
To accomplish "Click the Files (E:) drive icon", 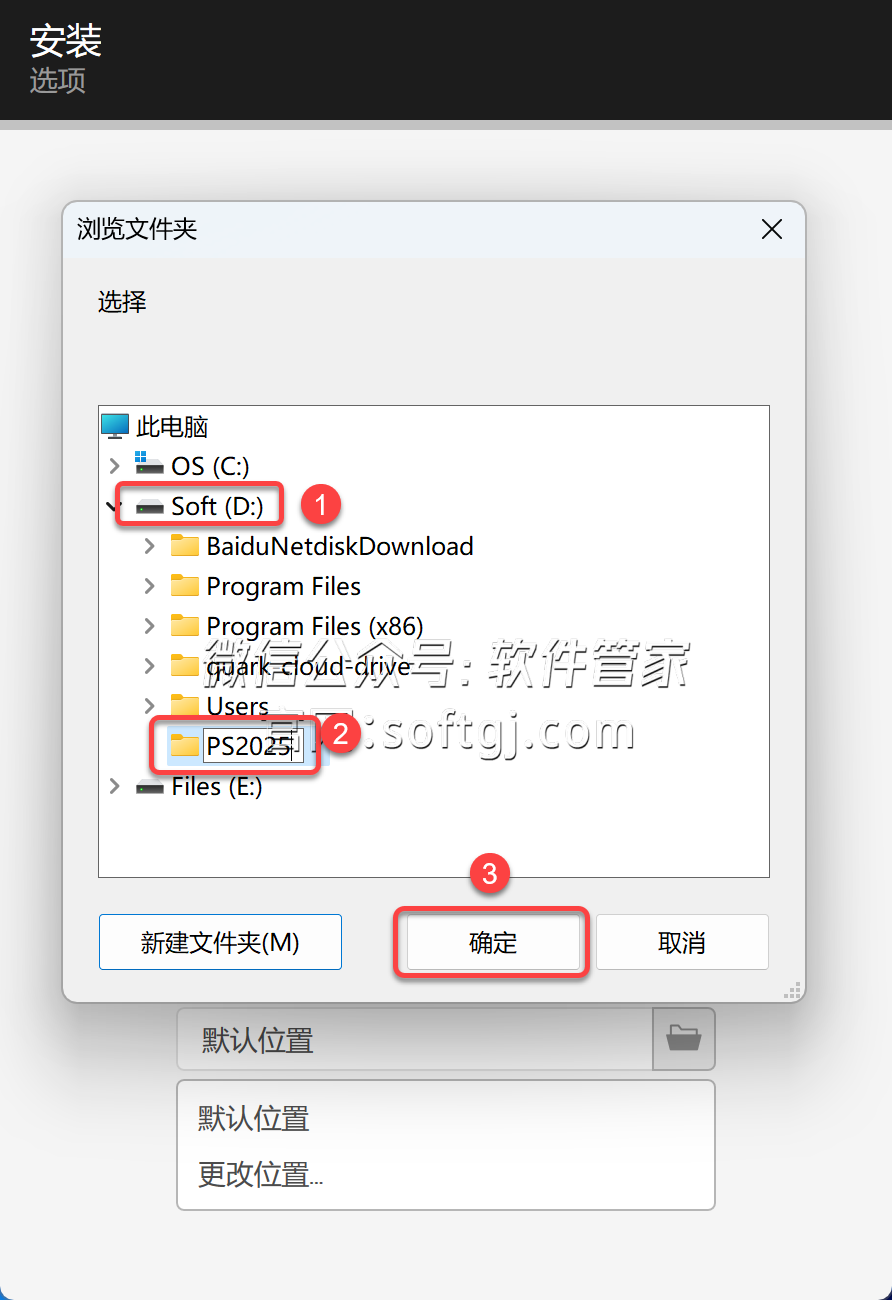I will click(x=150, y=787).
